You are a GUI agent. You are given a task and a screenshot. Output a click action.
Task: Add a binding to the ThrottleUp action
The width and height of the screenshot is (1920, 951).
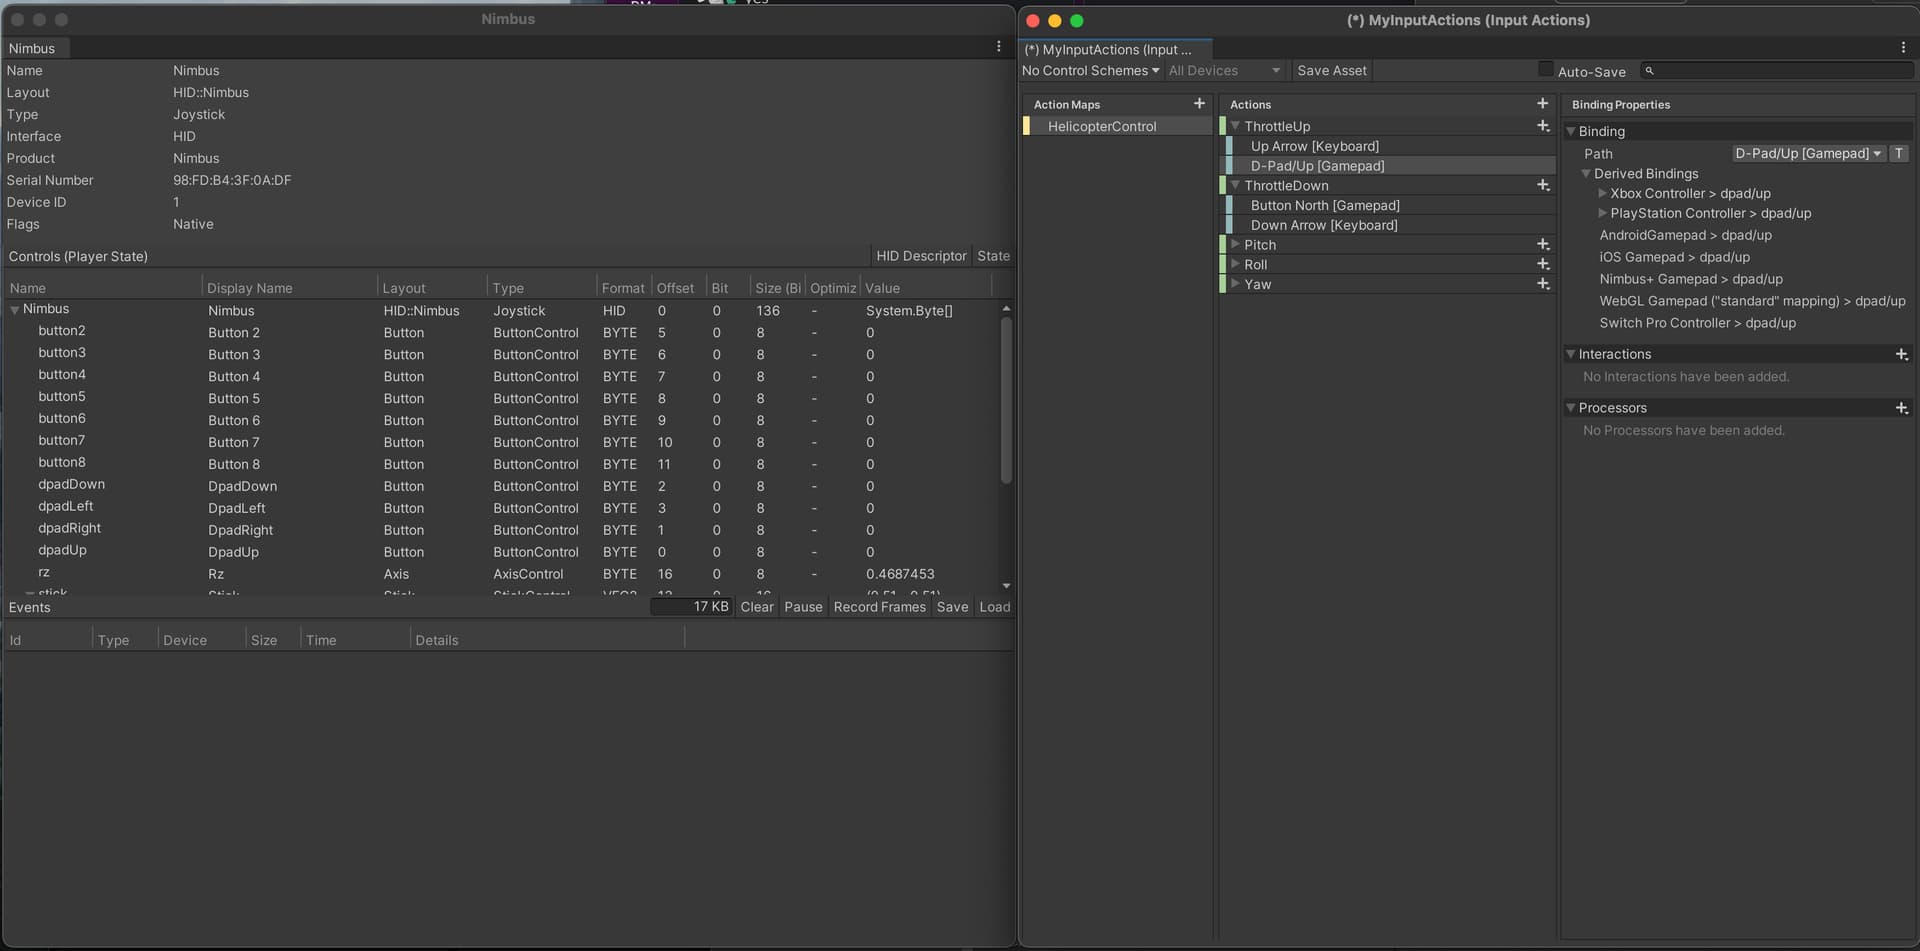[1543, 126]
